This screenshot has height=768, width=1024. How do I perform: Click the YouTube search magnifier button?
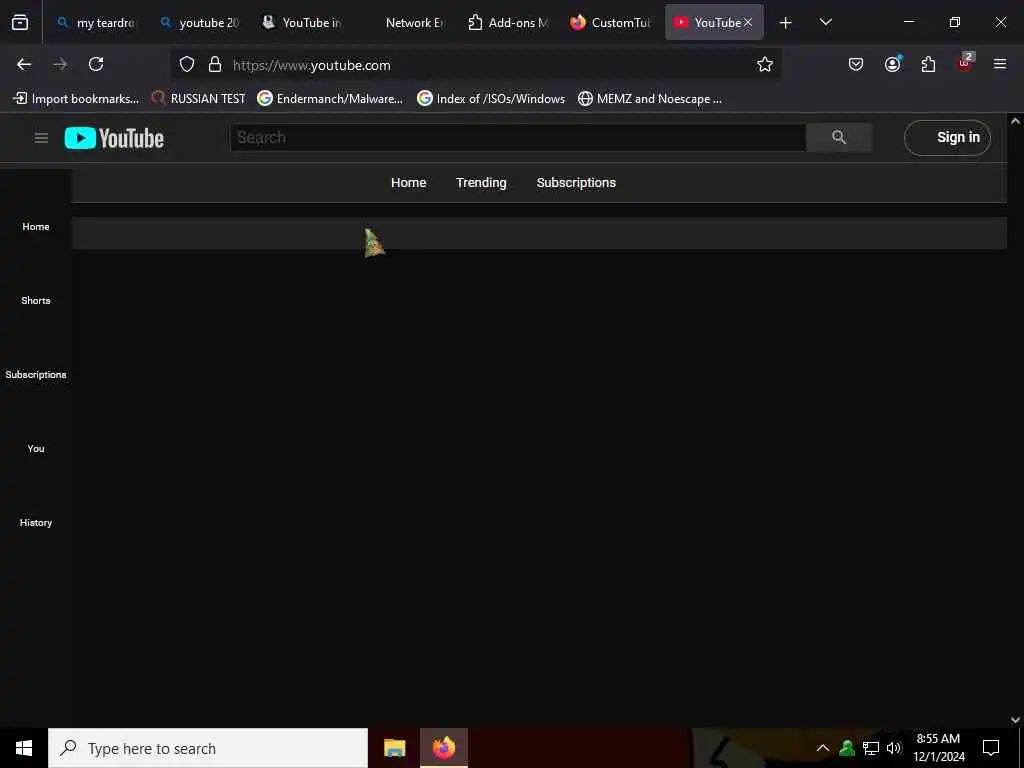[x=839, y=137]
